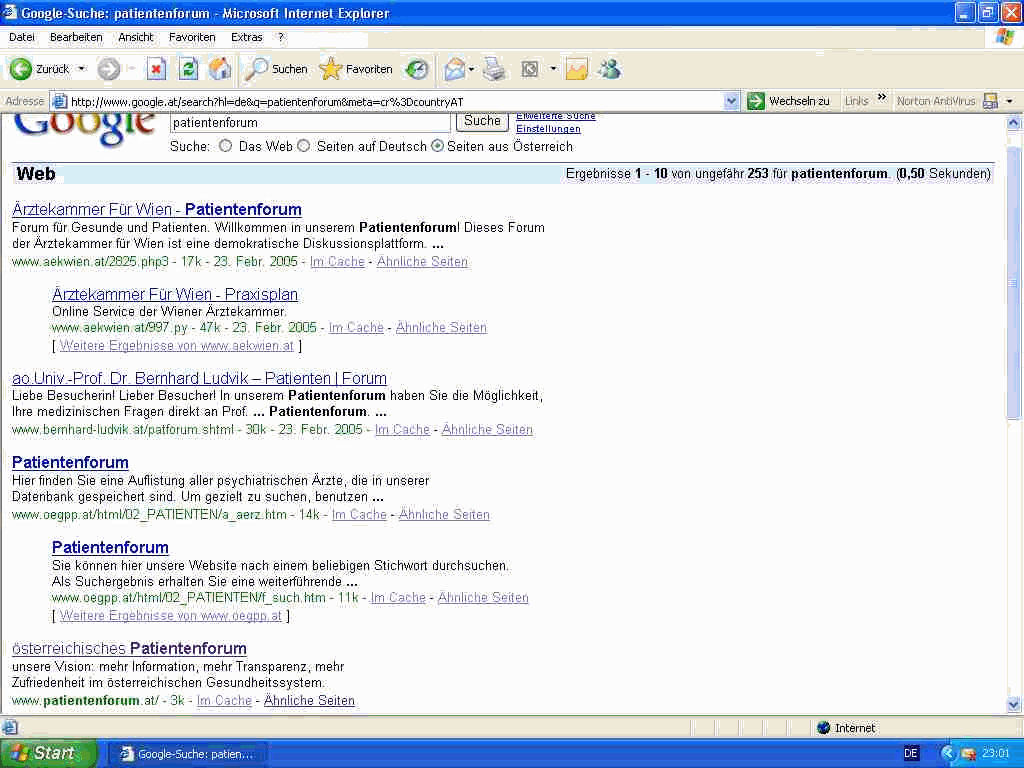Select the Seiten aus Österreich radio button
The width and height of the screenshot is (1024, 768).
438,146
